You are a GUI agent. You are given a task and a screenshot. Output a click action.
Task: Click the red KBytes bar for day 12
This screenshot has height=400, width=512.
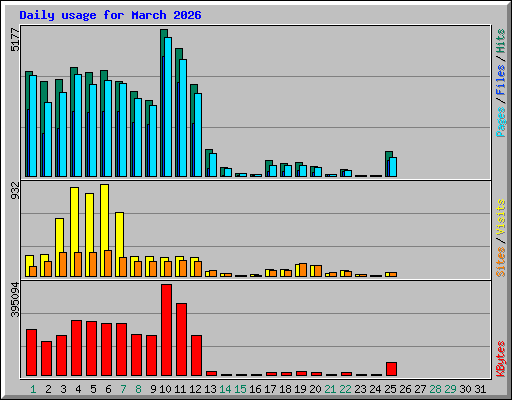(x=196, y=355)
